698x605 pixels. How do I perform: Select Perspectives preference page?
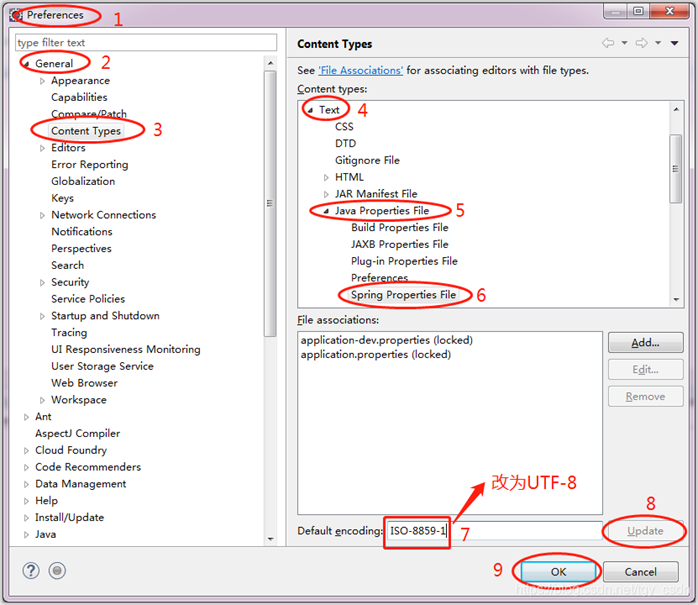click(81, 248)
